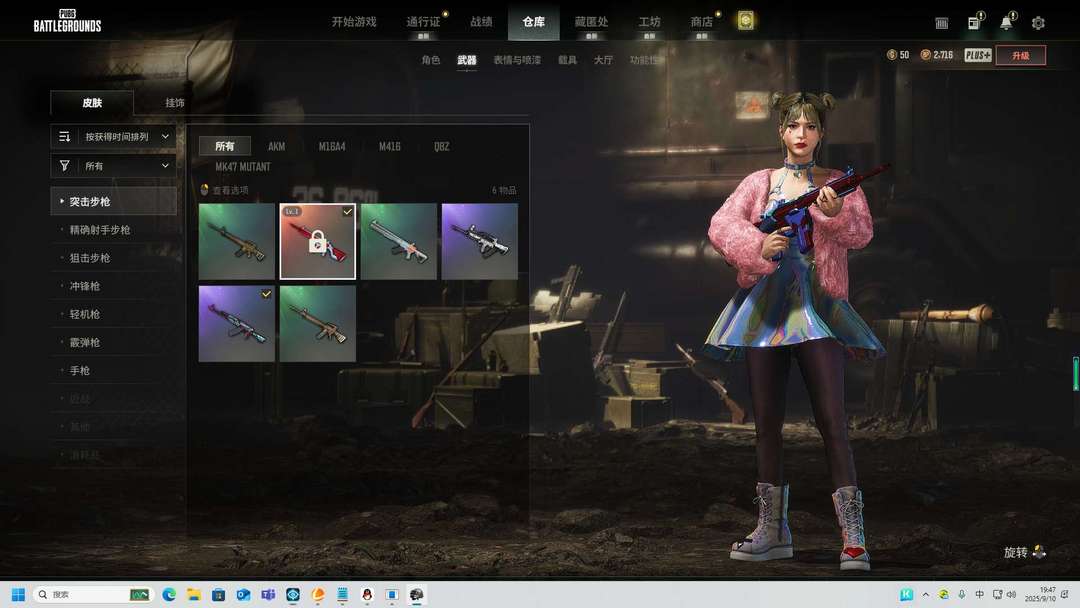Image resolution: width=1080 pixels, height=608 pixels.
Task: Open the 藏匿处 menu
Action: pyautogui.click(x=591, y=21)
